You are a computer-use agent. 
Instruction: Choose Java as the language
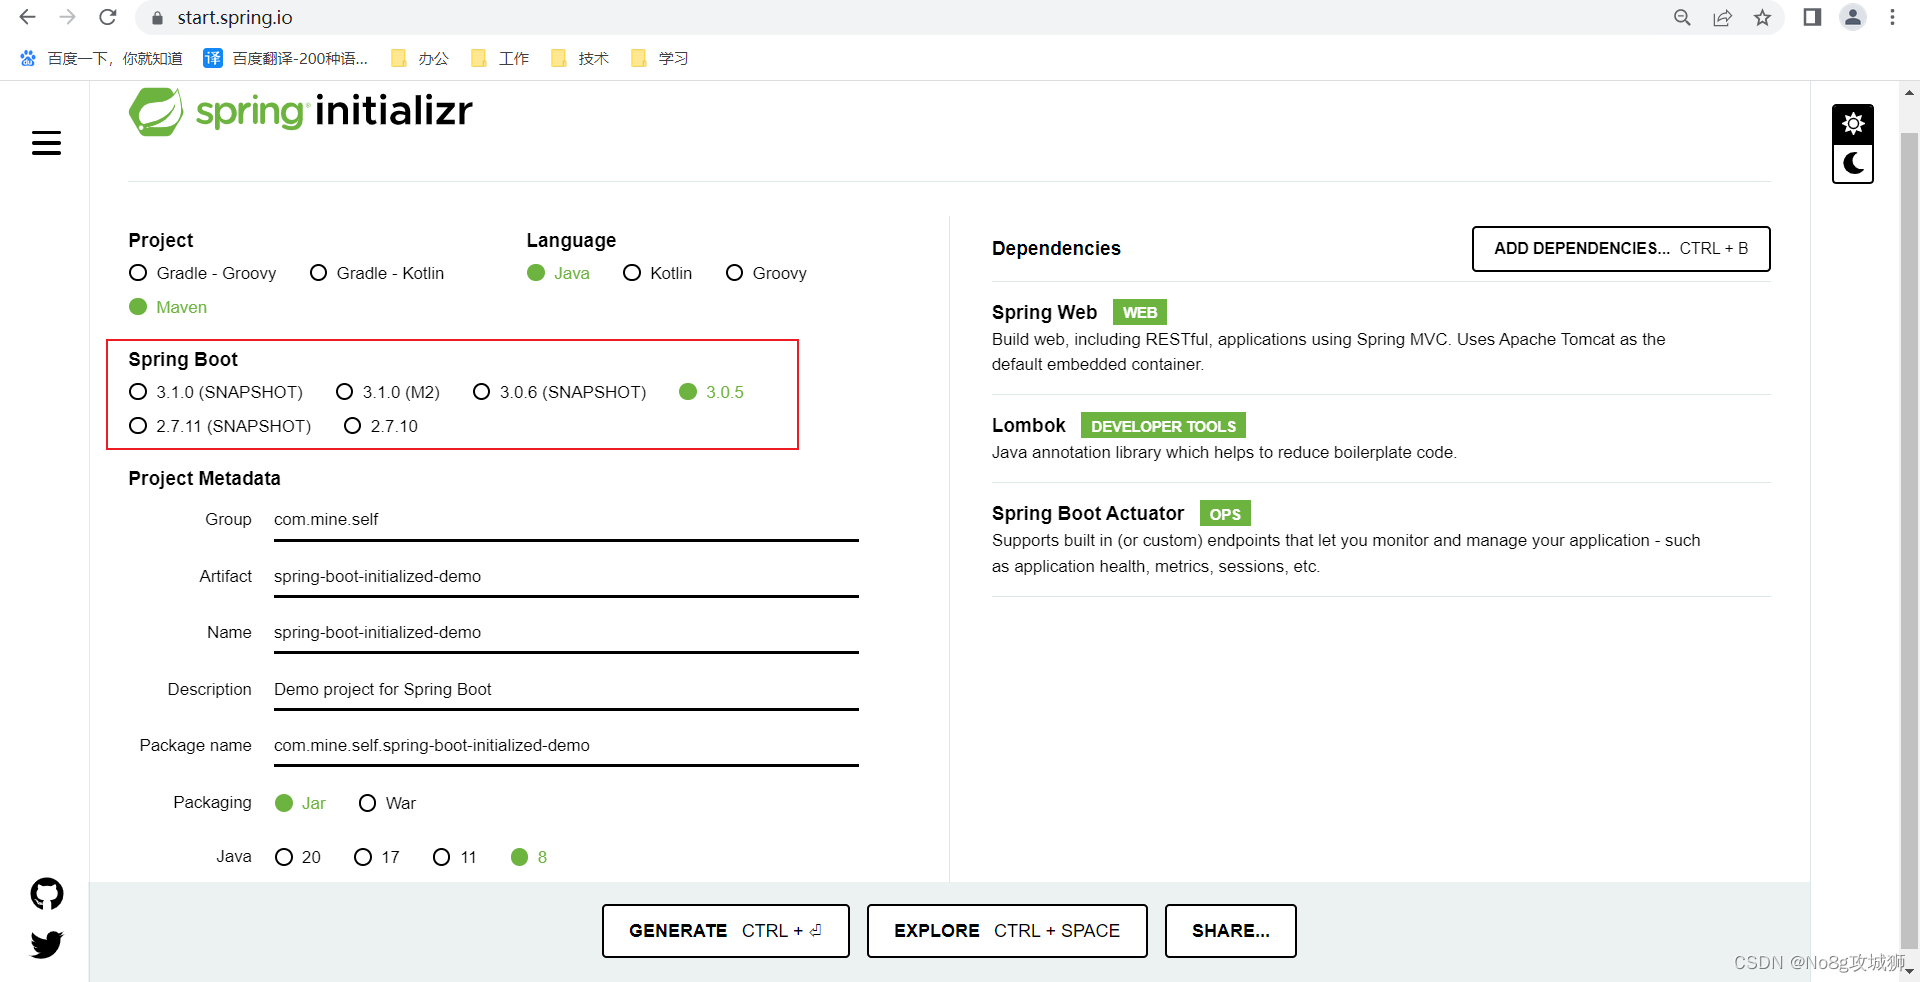pyautogui.click(x=559, y=273)
